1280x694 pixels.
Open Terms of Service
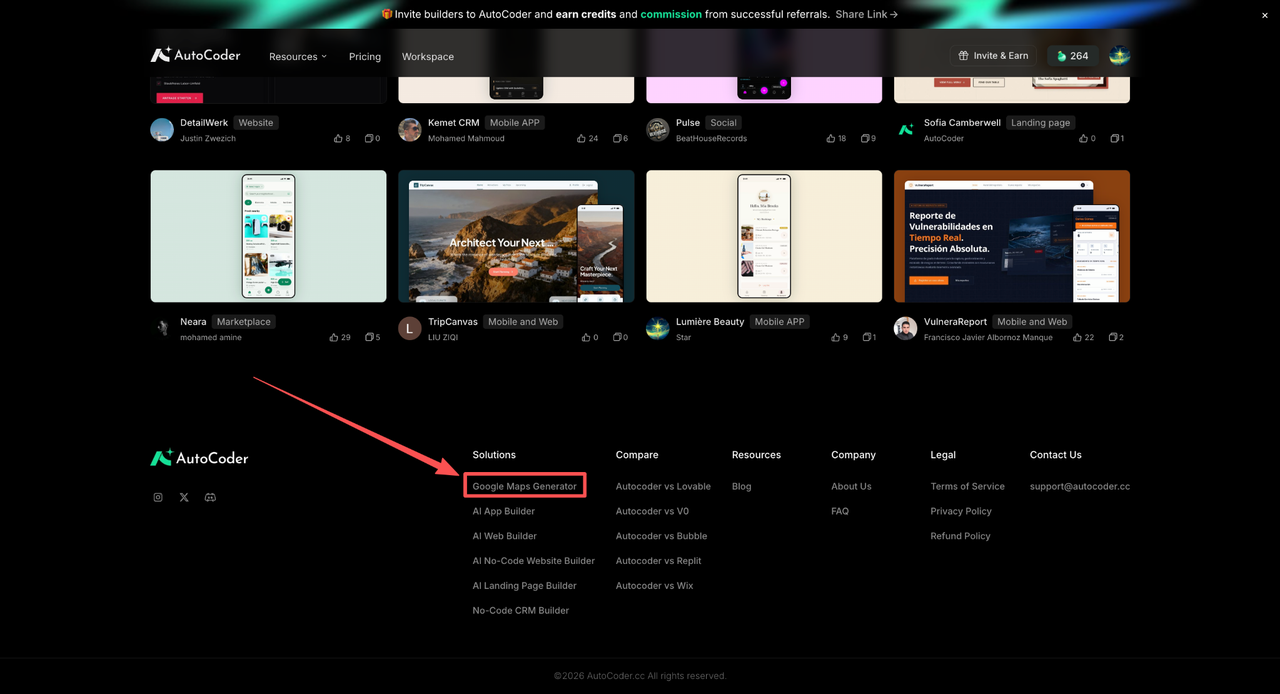[x=968, y=486]
